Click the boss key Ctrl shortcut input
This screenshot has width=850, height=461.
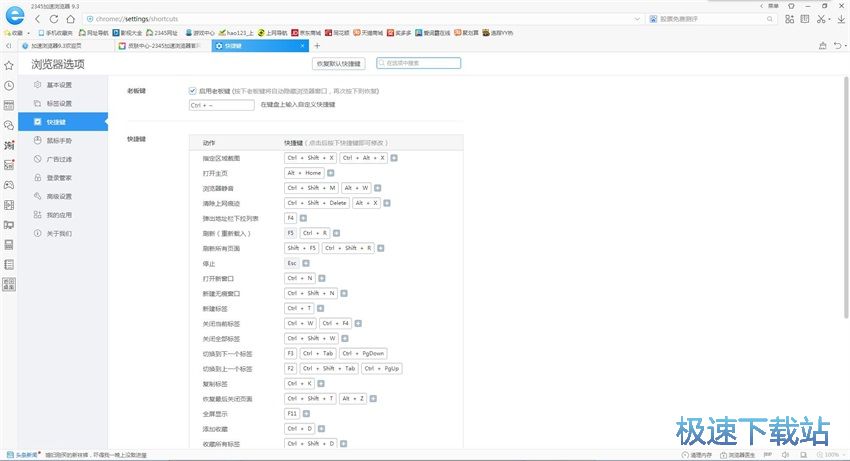(221, 105)
